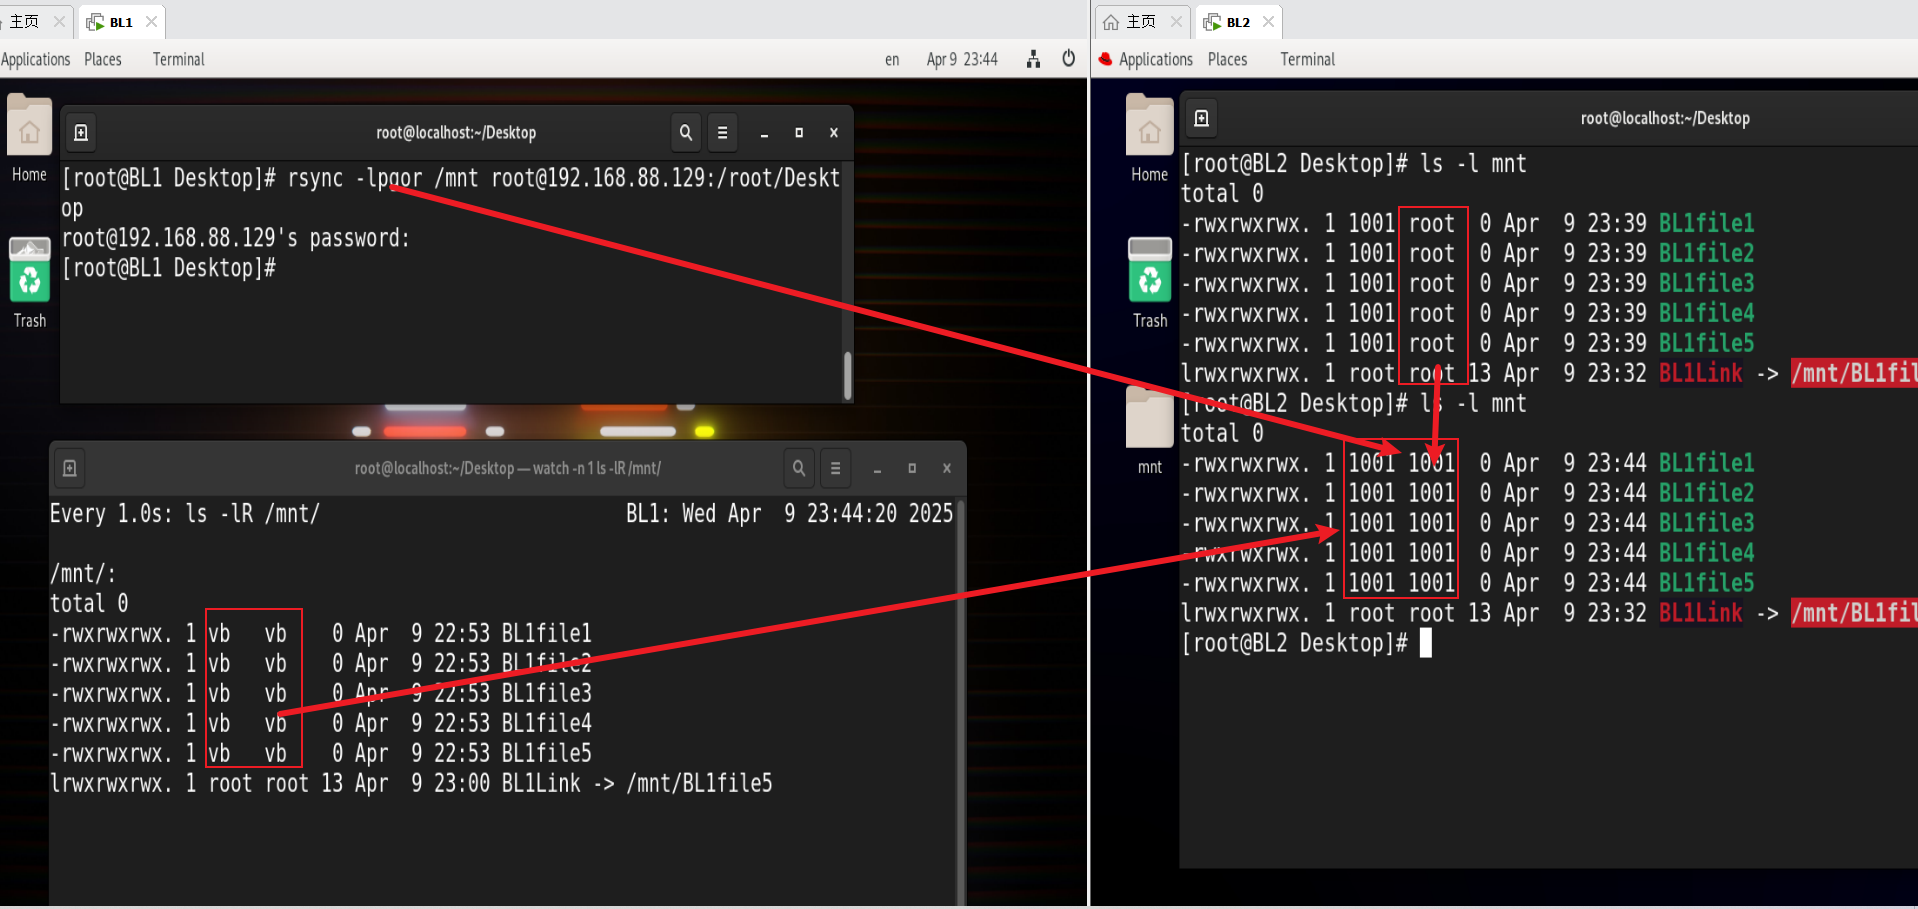Open hamburger menu in watch terminal window
Viewport: 1918px width, 909px height.
836,468
